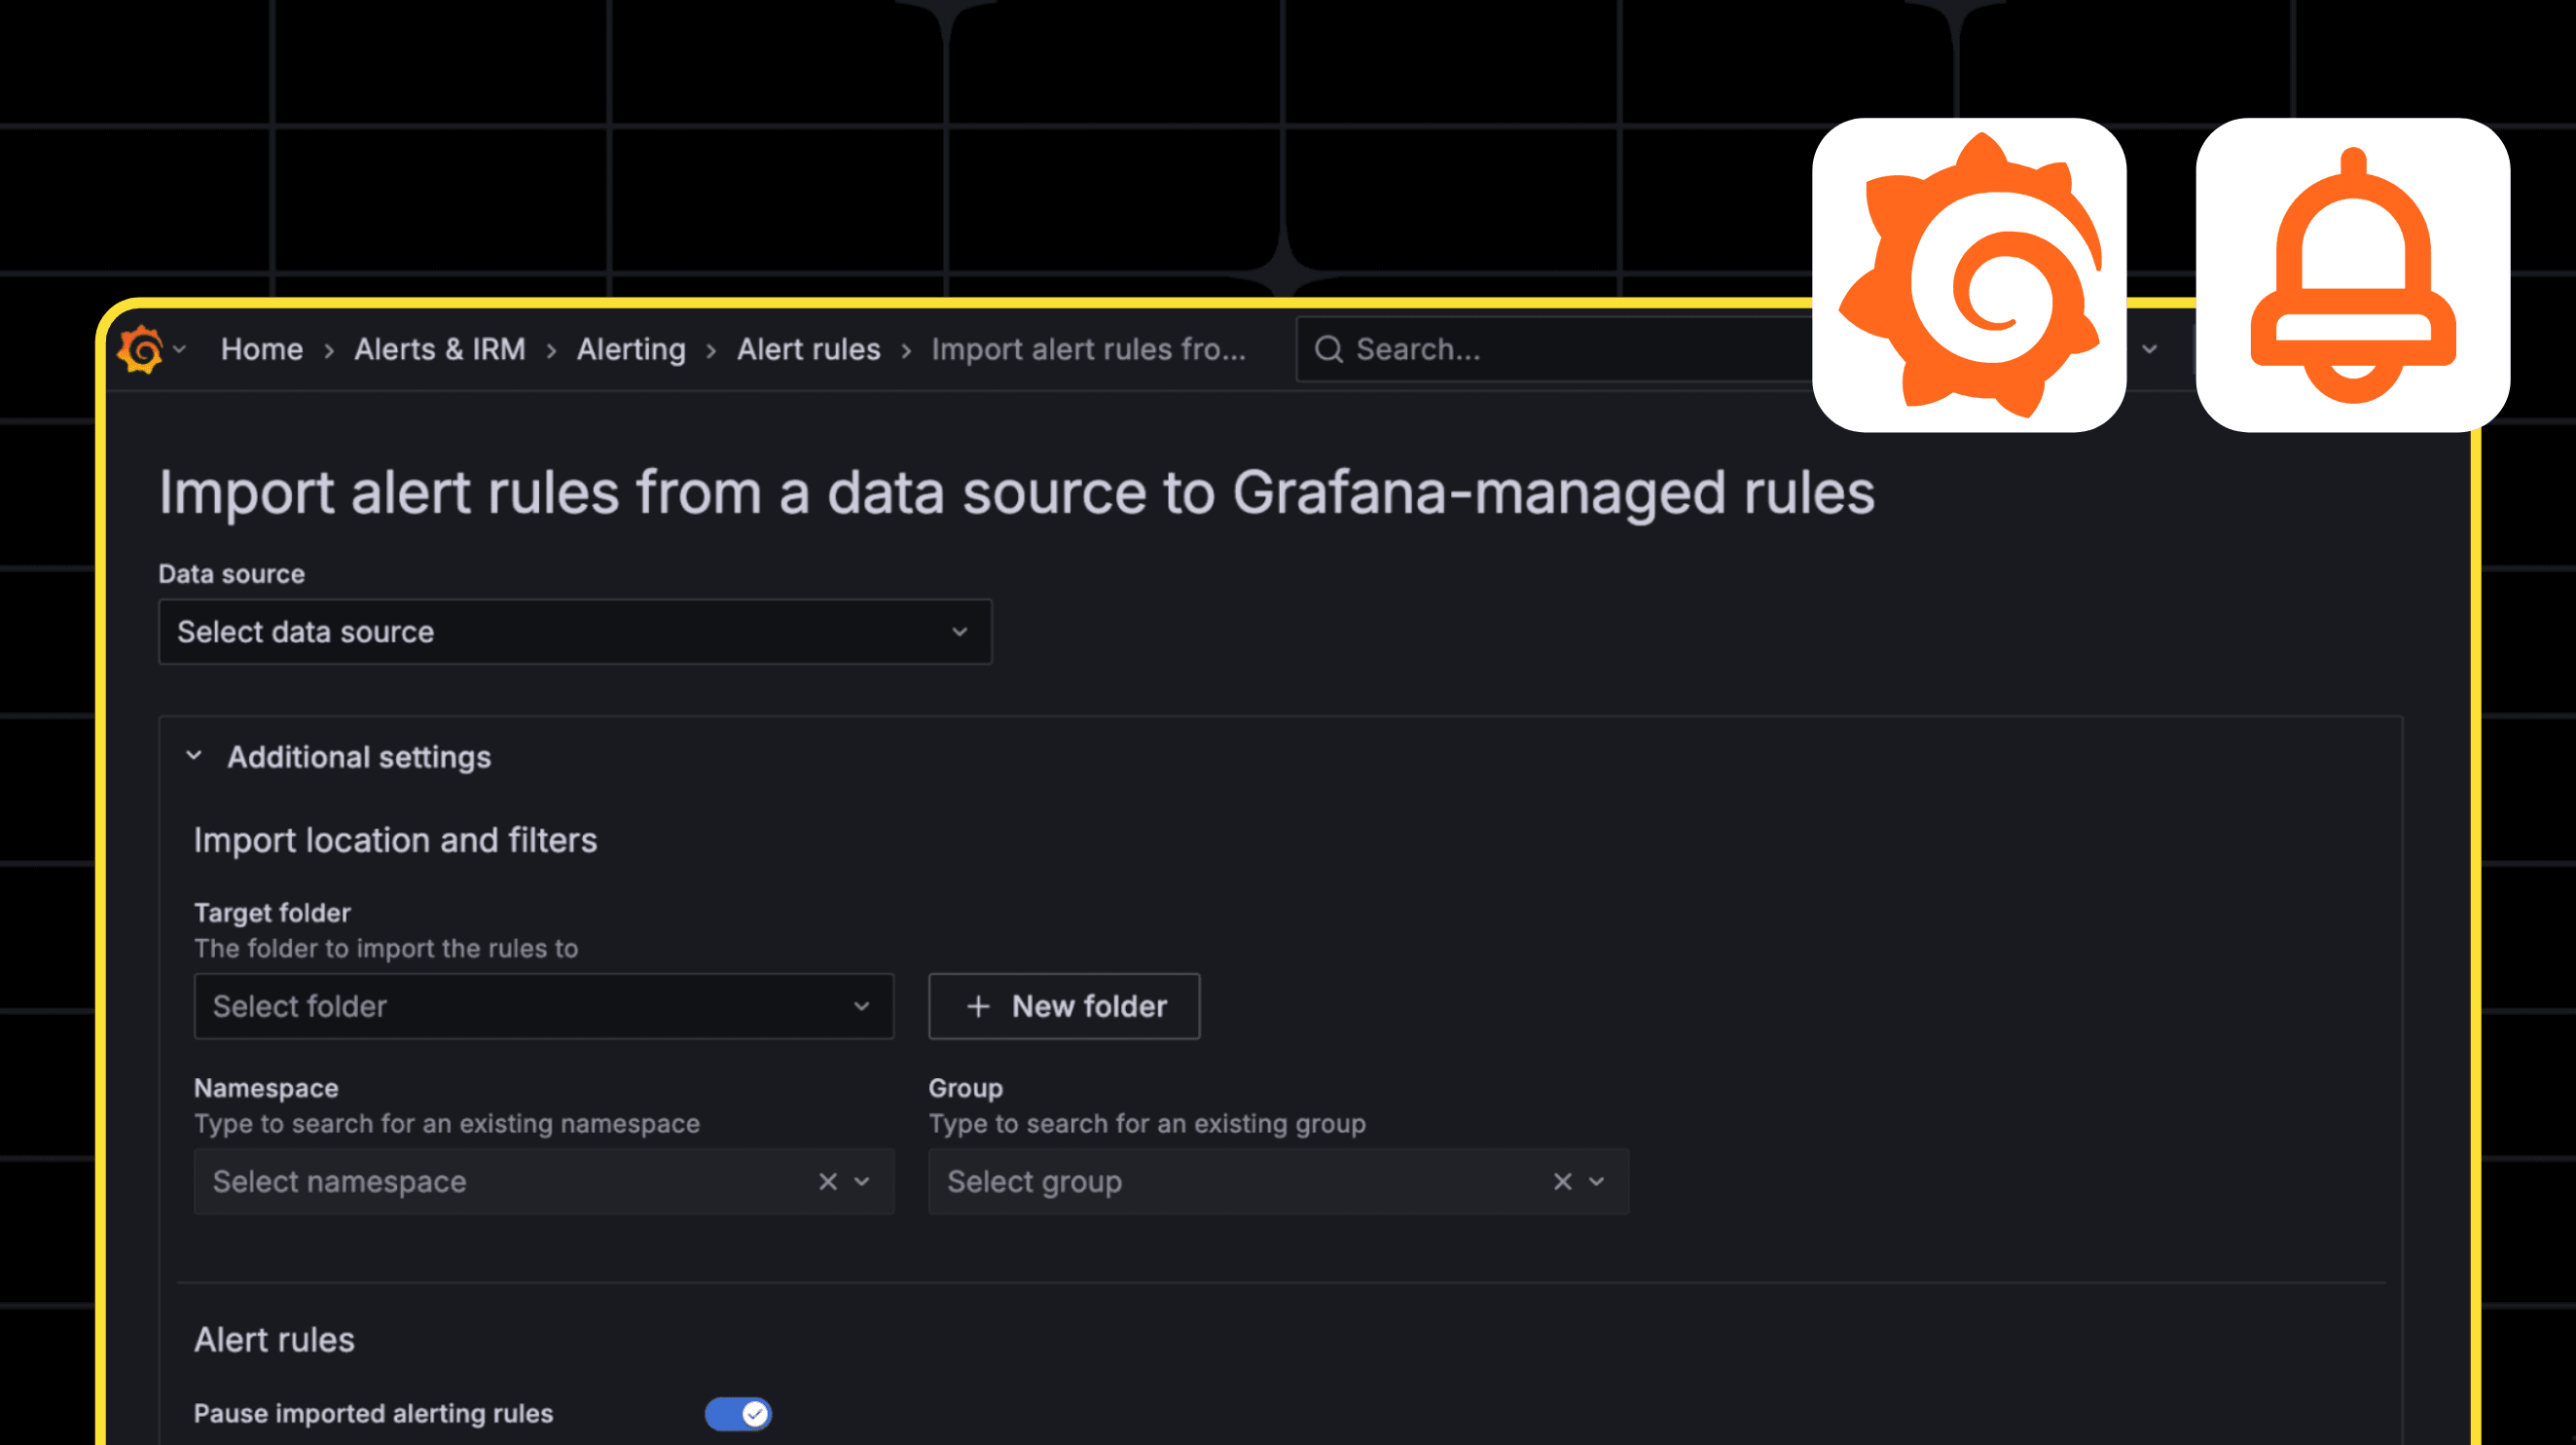Click the caret icon right of the search bar
The width and height of the screenshot is (2576, 1445).
(2150, 349)
